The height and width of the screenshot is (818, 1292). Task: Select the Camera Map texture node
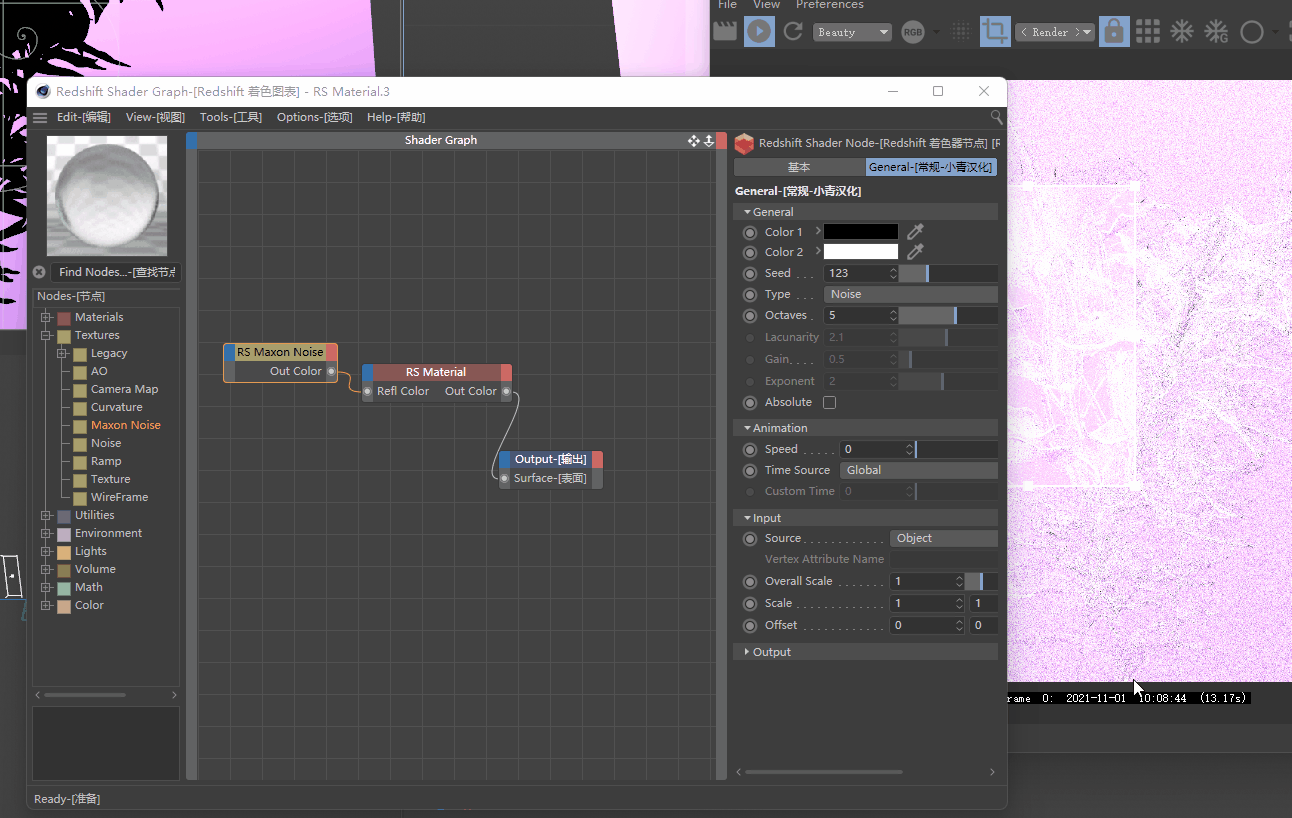(124, 389)
